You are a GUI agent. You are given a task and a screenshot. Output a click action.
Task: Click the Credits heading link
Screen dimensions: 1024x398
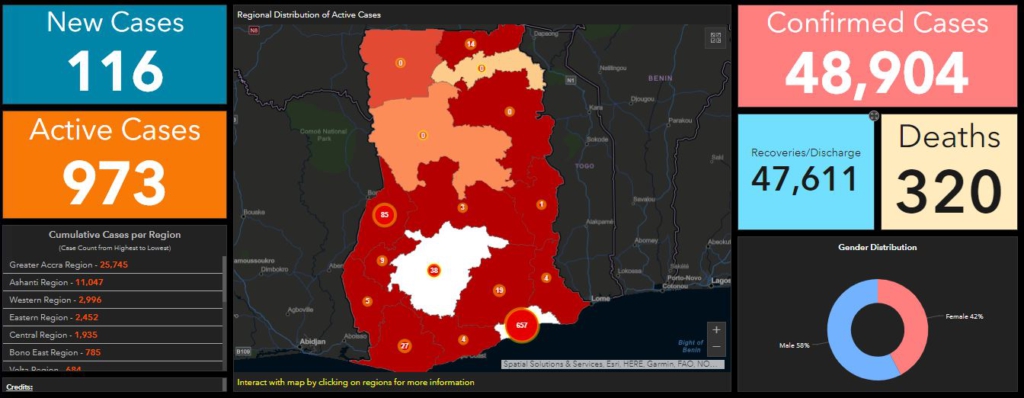(20, 387)
